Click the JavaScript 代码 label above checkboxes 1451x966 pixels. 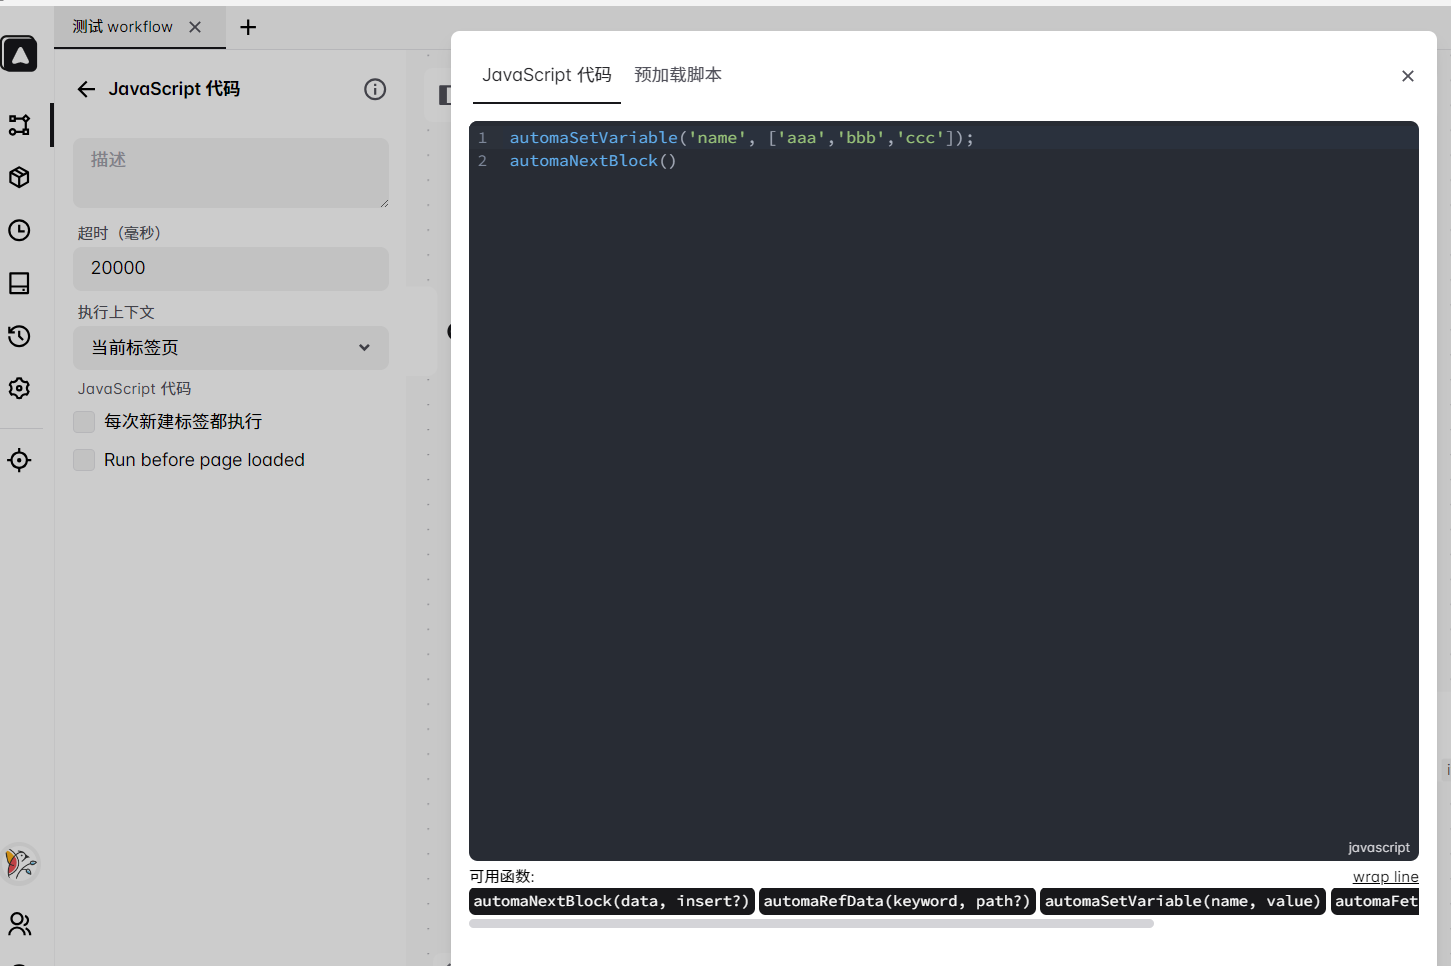[x=134, y=388]
